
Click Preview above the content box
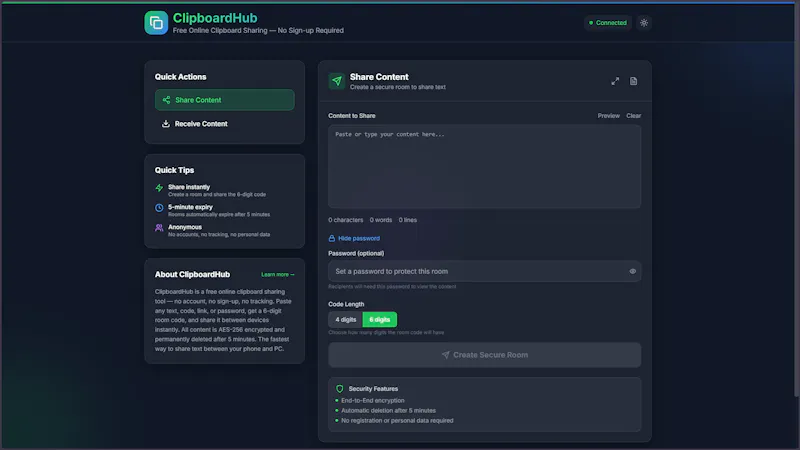609,116
